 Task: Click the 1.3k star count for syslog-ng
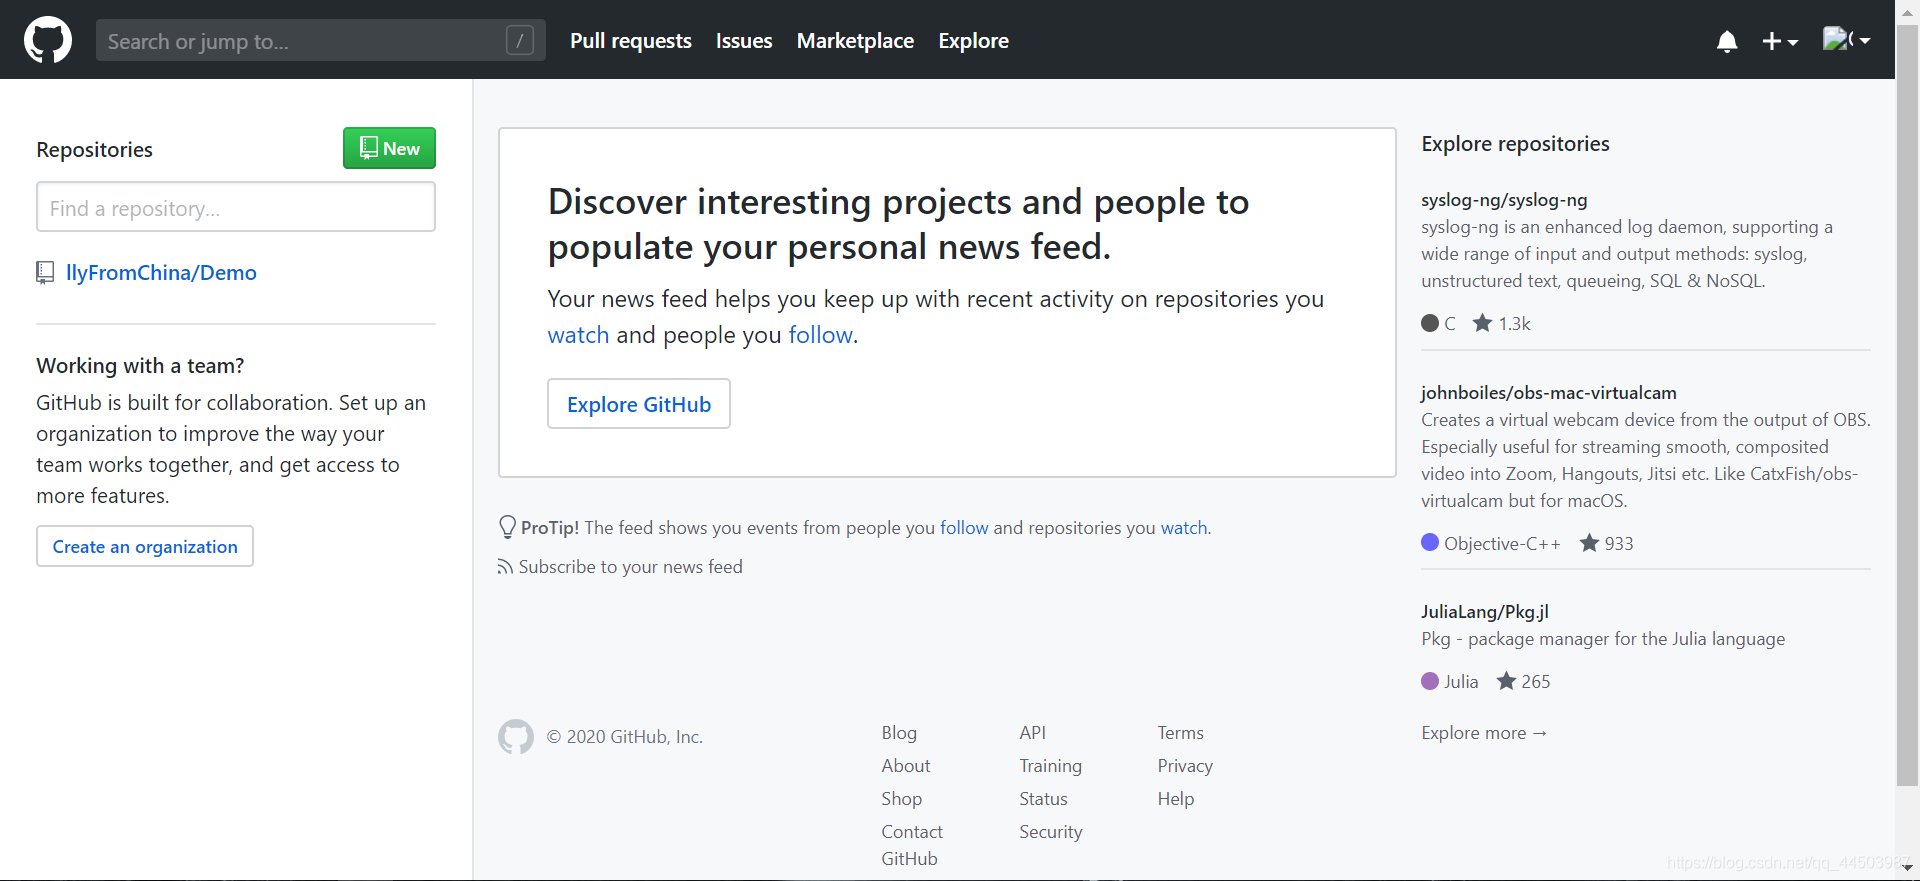[x=1514, y=323]
